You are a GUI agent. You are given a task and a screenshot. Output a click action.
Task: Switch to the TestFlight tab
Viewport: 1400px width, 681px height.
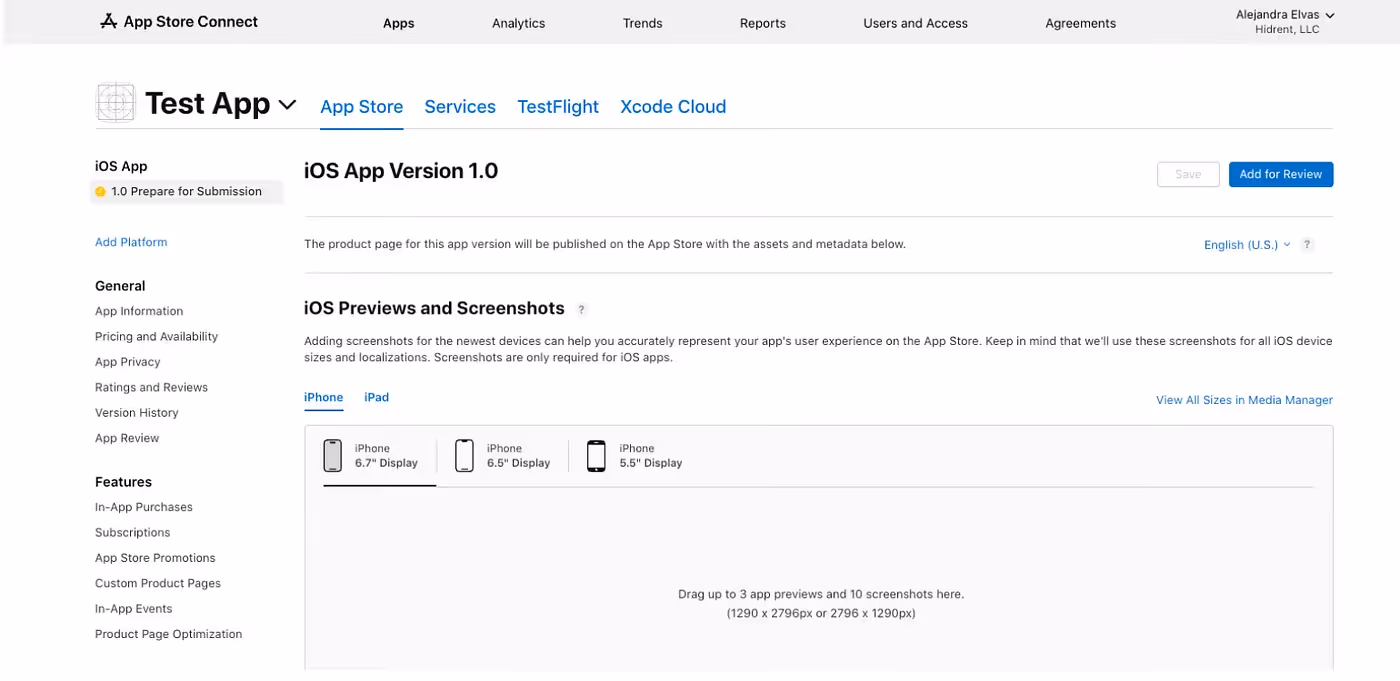click(x=558, y=107)
